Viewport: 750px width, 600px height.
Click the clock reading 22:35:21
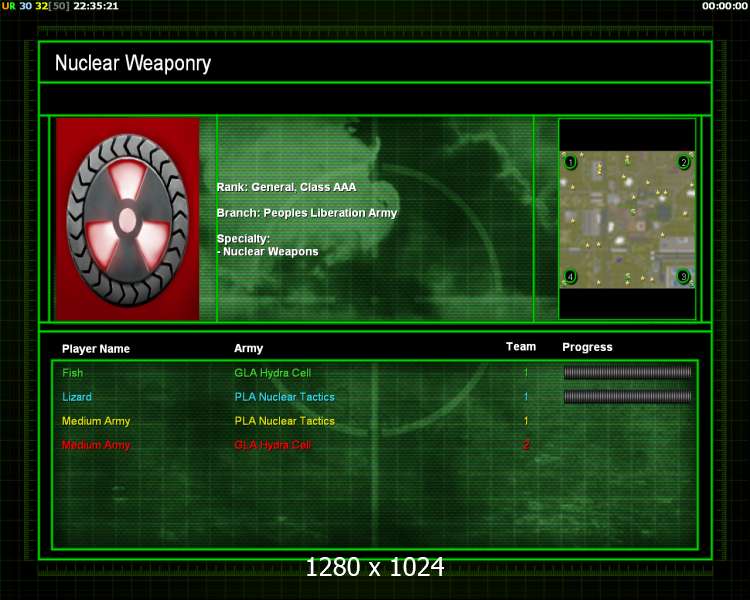tap(96, 6)
